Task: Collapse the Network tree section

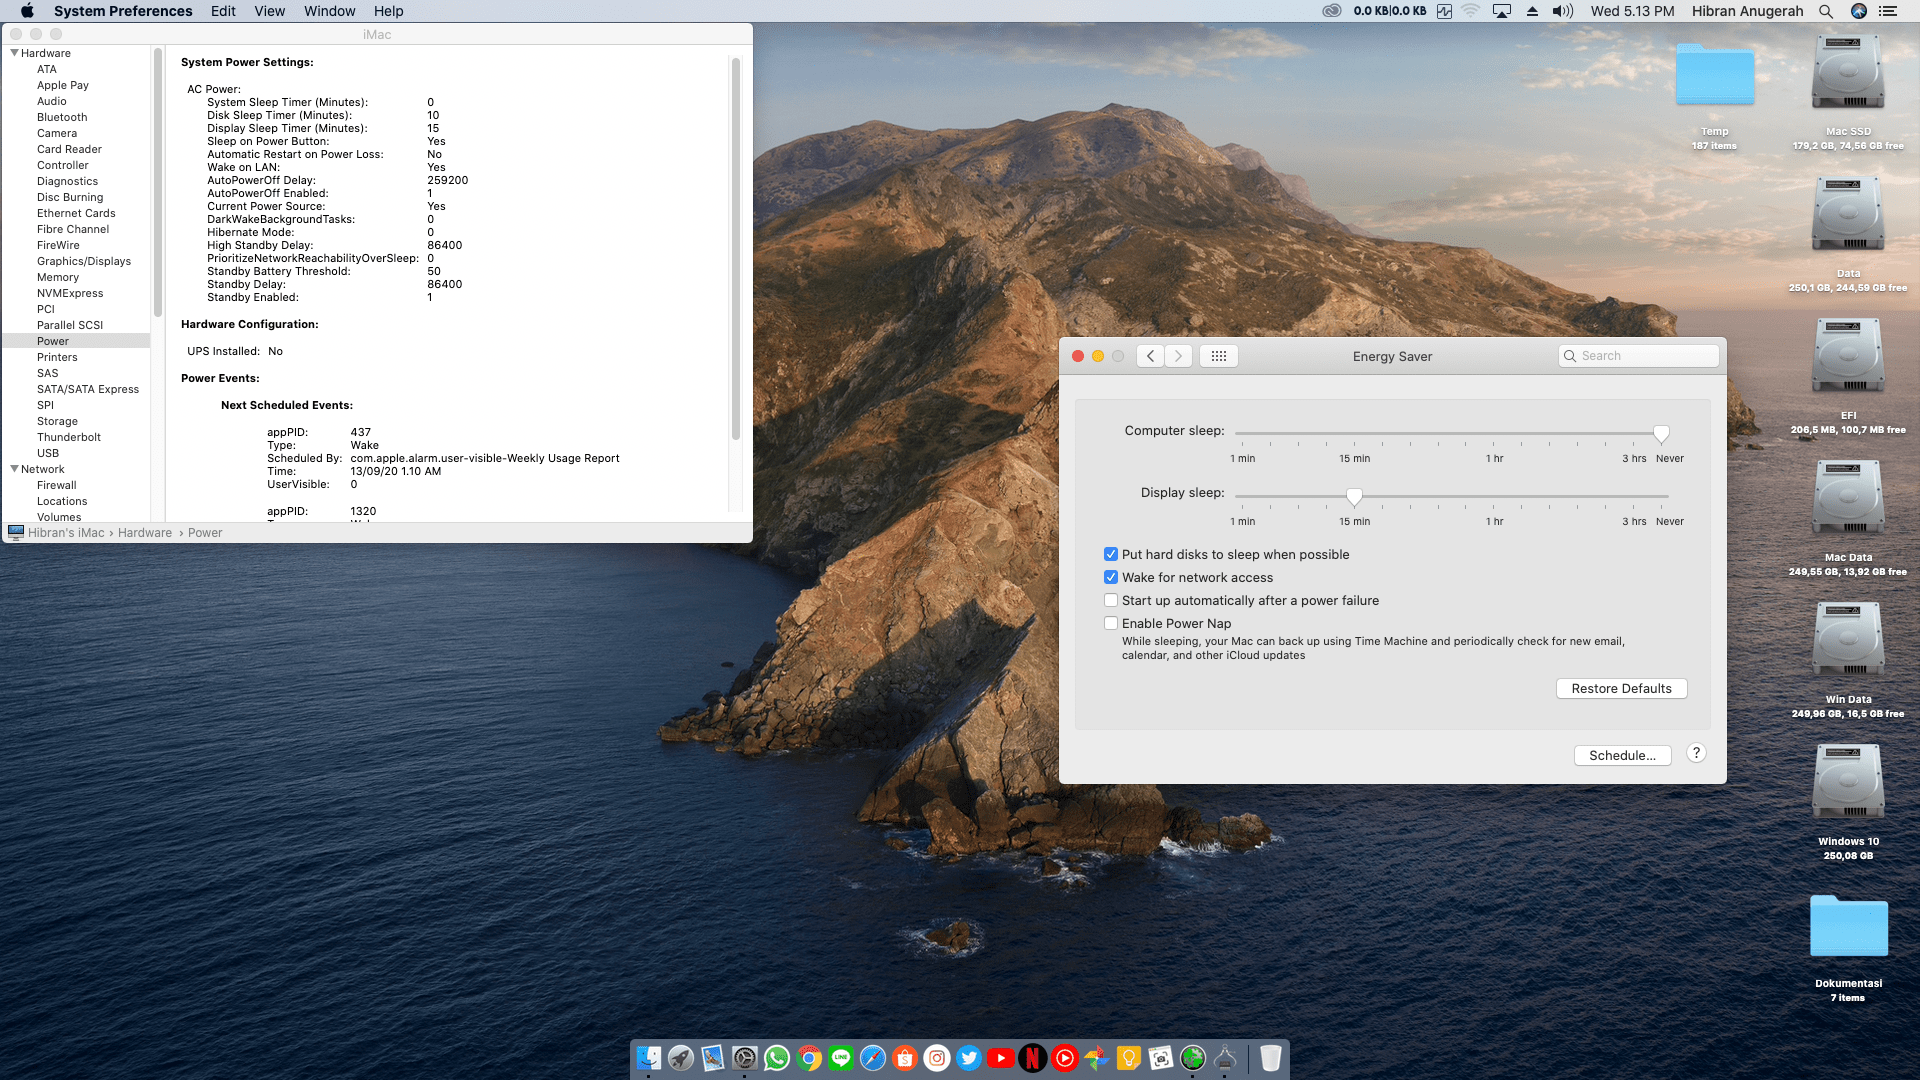Action: coord(14,469)
